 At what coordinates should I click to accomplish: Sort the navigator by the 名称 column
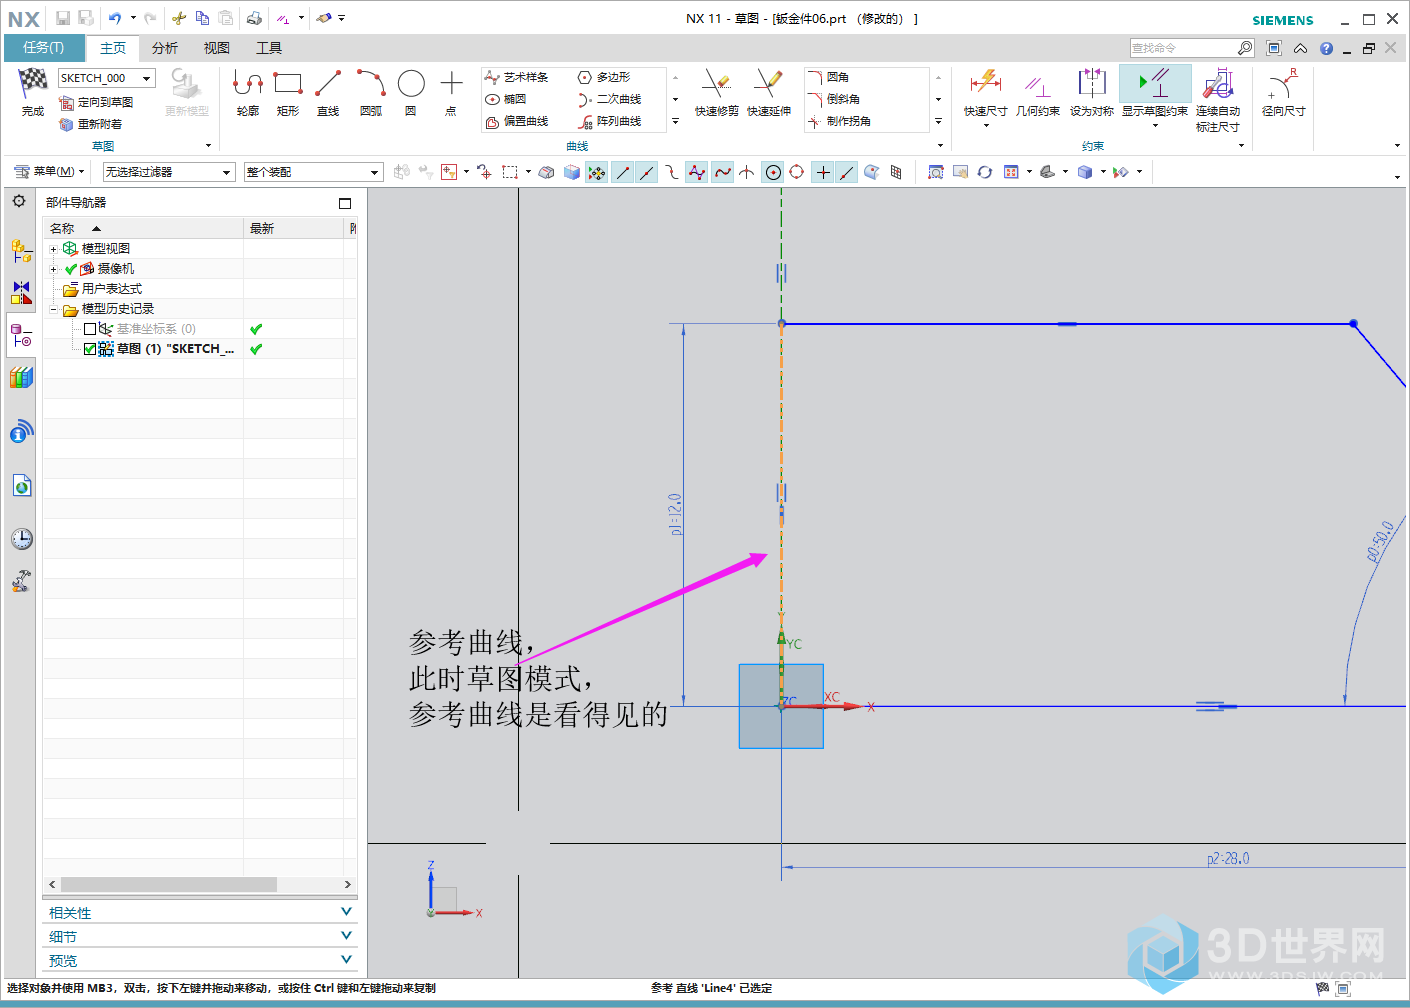coord(144,229)
